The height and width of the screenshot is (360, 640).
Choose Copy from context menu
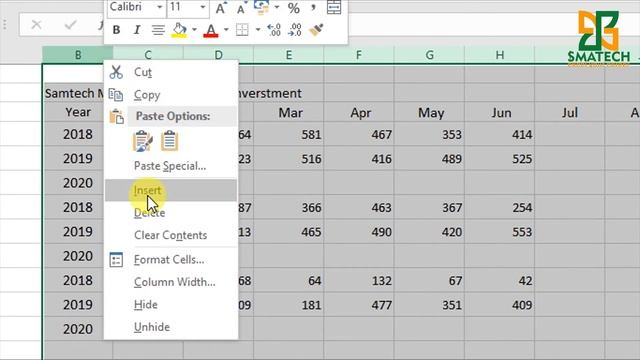pyautogui.click(x=171, y=95)
